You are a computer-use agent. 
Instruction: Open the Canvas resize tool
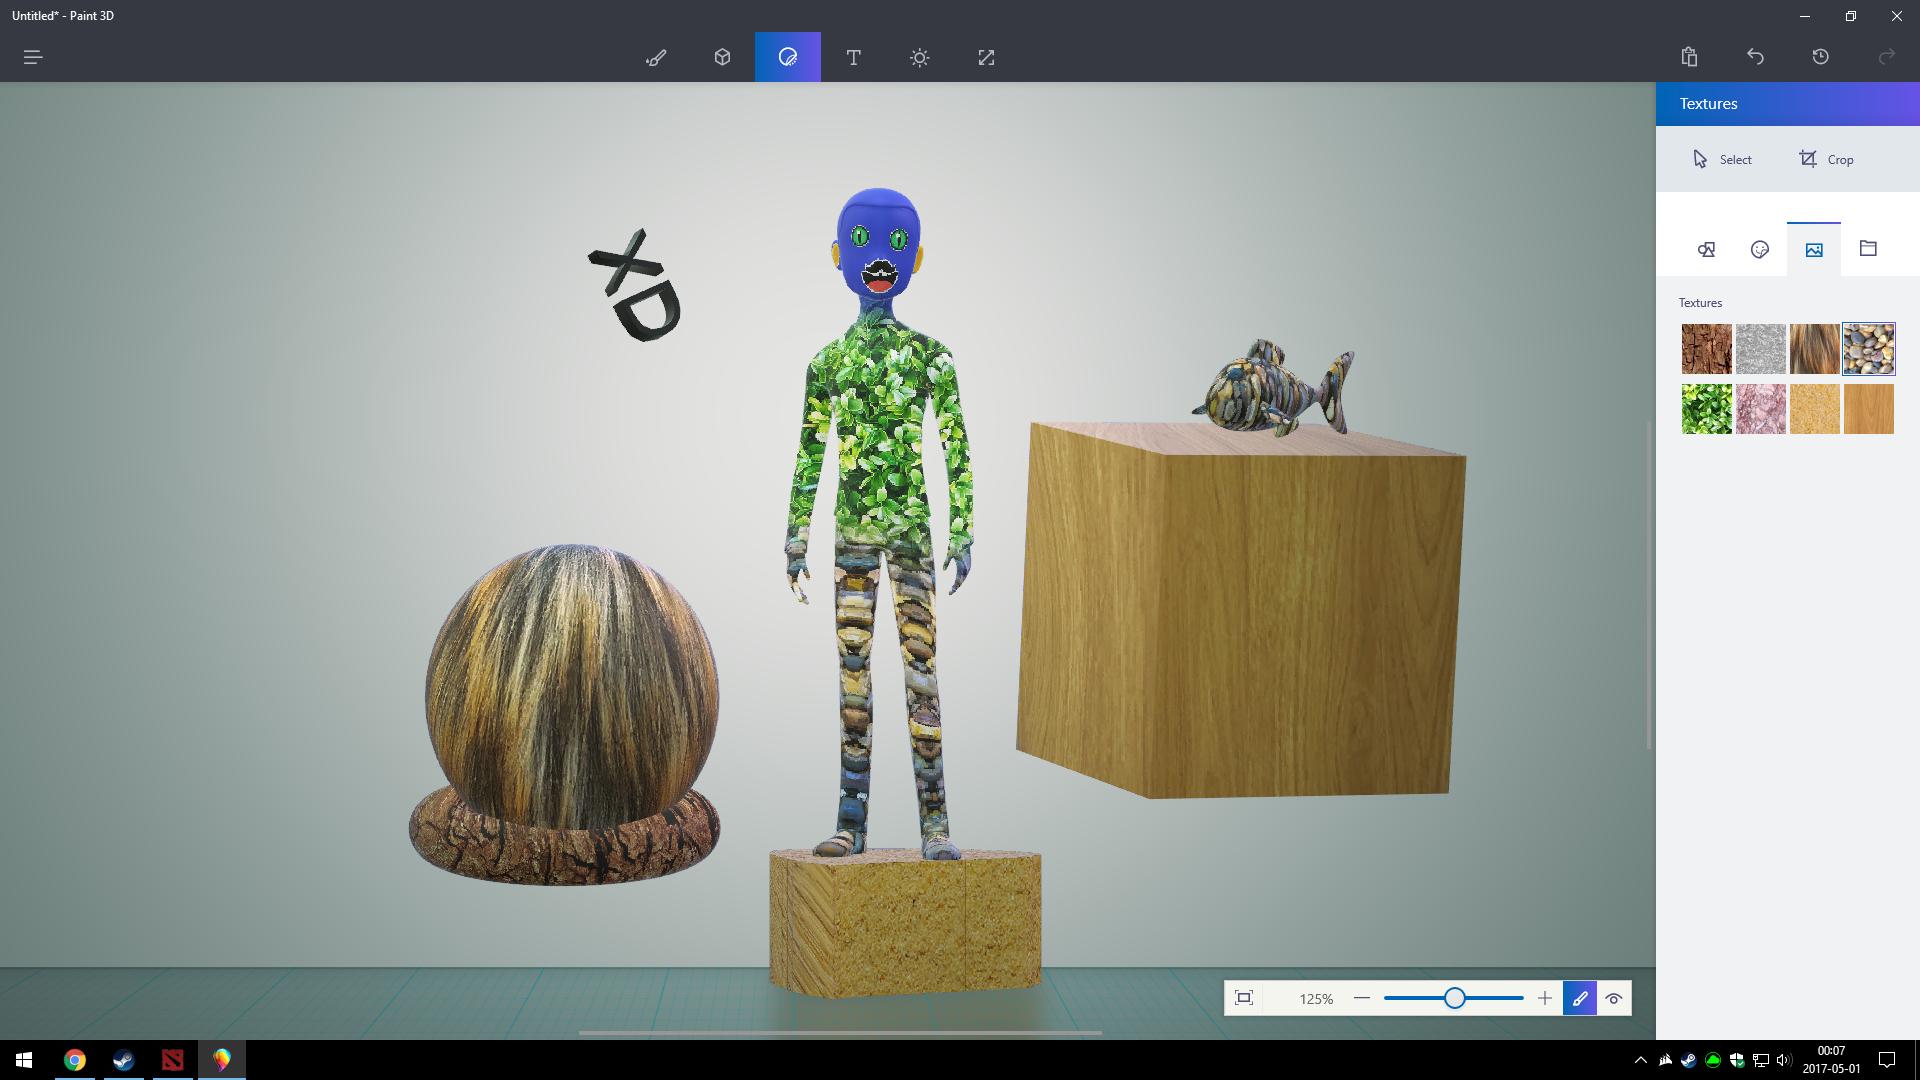(x=986, y=57)
